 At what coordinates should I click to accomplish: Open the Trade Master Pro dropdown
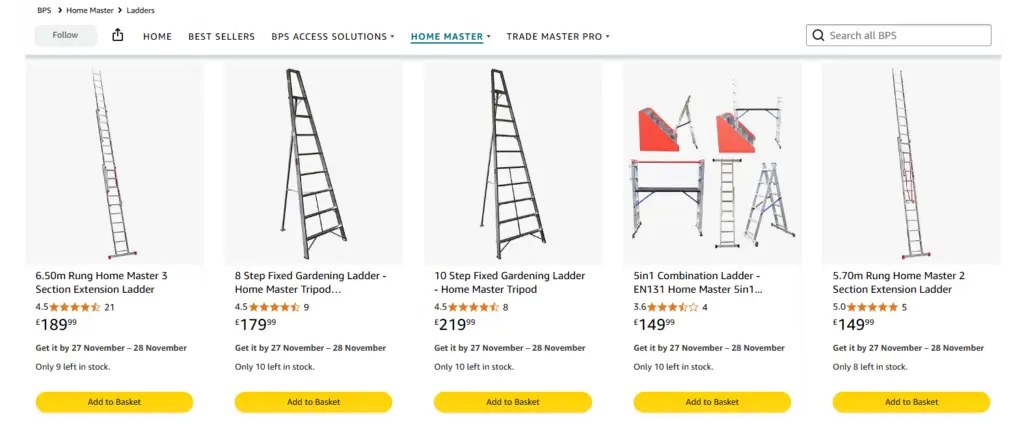(x=558, y=37)
